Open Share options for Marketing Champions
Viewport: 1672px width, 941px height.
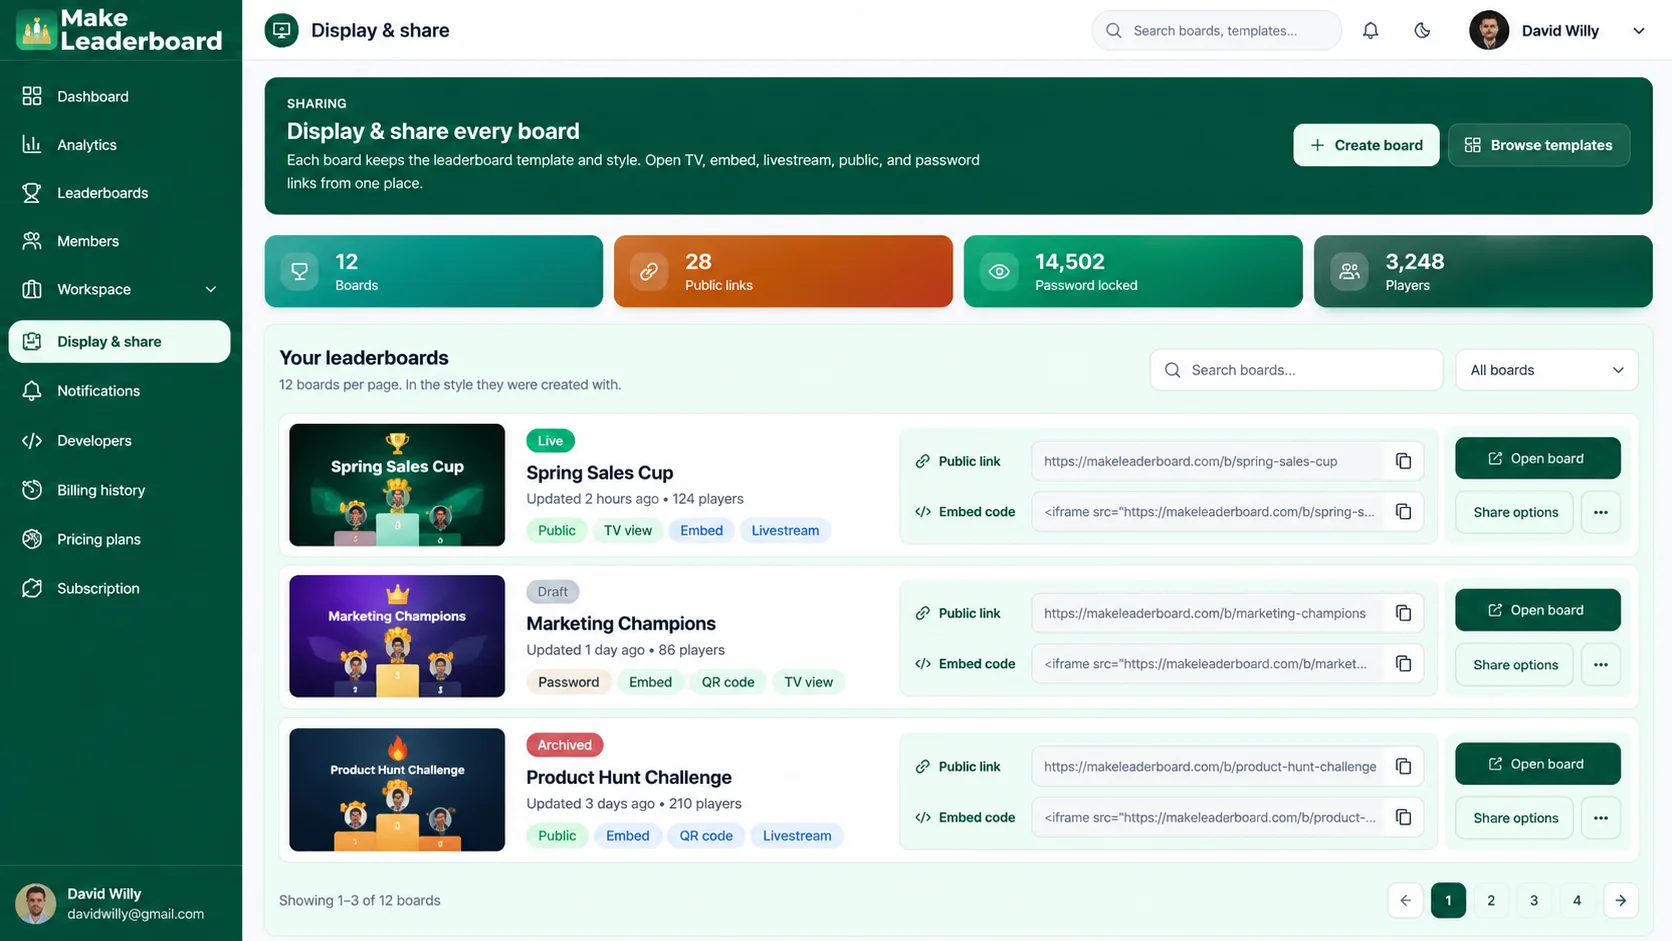pyautogui.click(x=1514, y=665)
